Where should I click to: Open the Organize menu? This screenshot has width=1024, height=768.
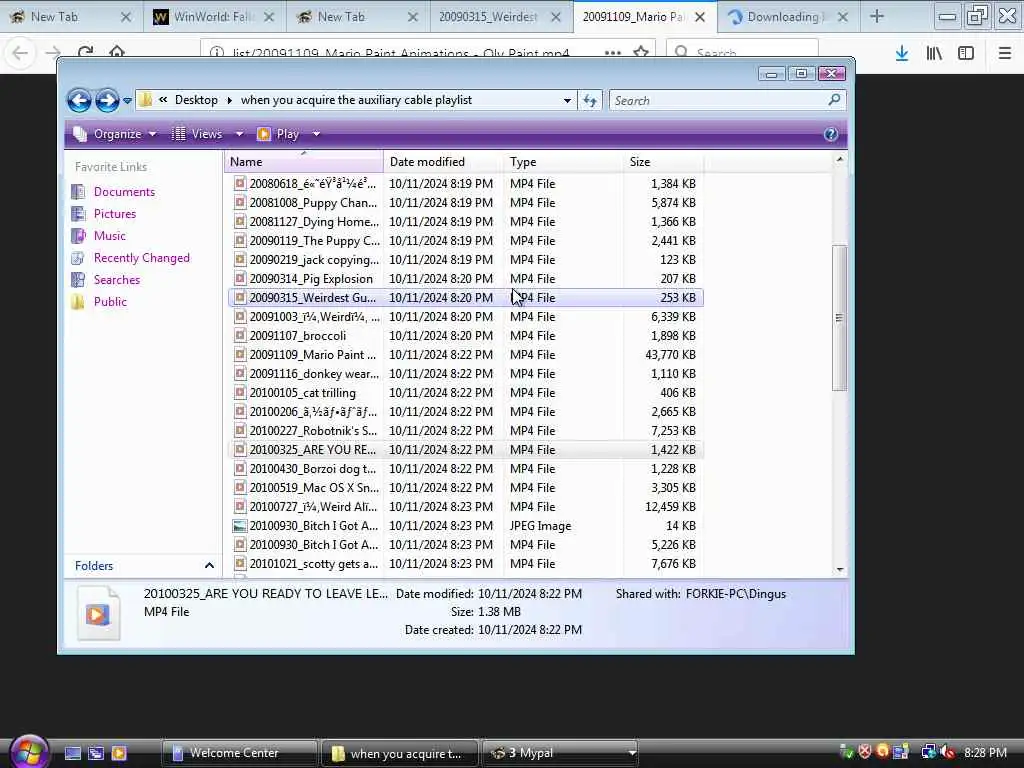coord(115,134)
